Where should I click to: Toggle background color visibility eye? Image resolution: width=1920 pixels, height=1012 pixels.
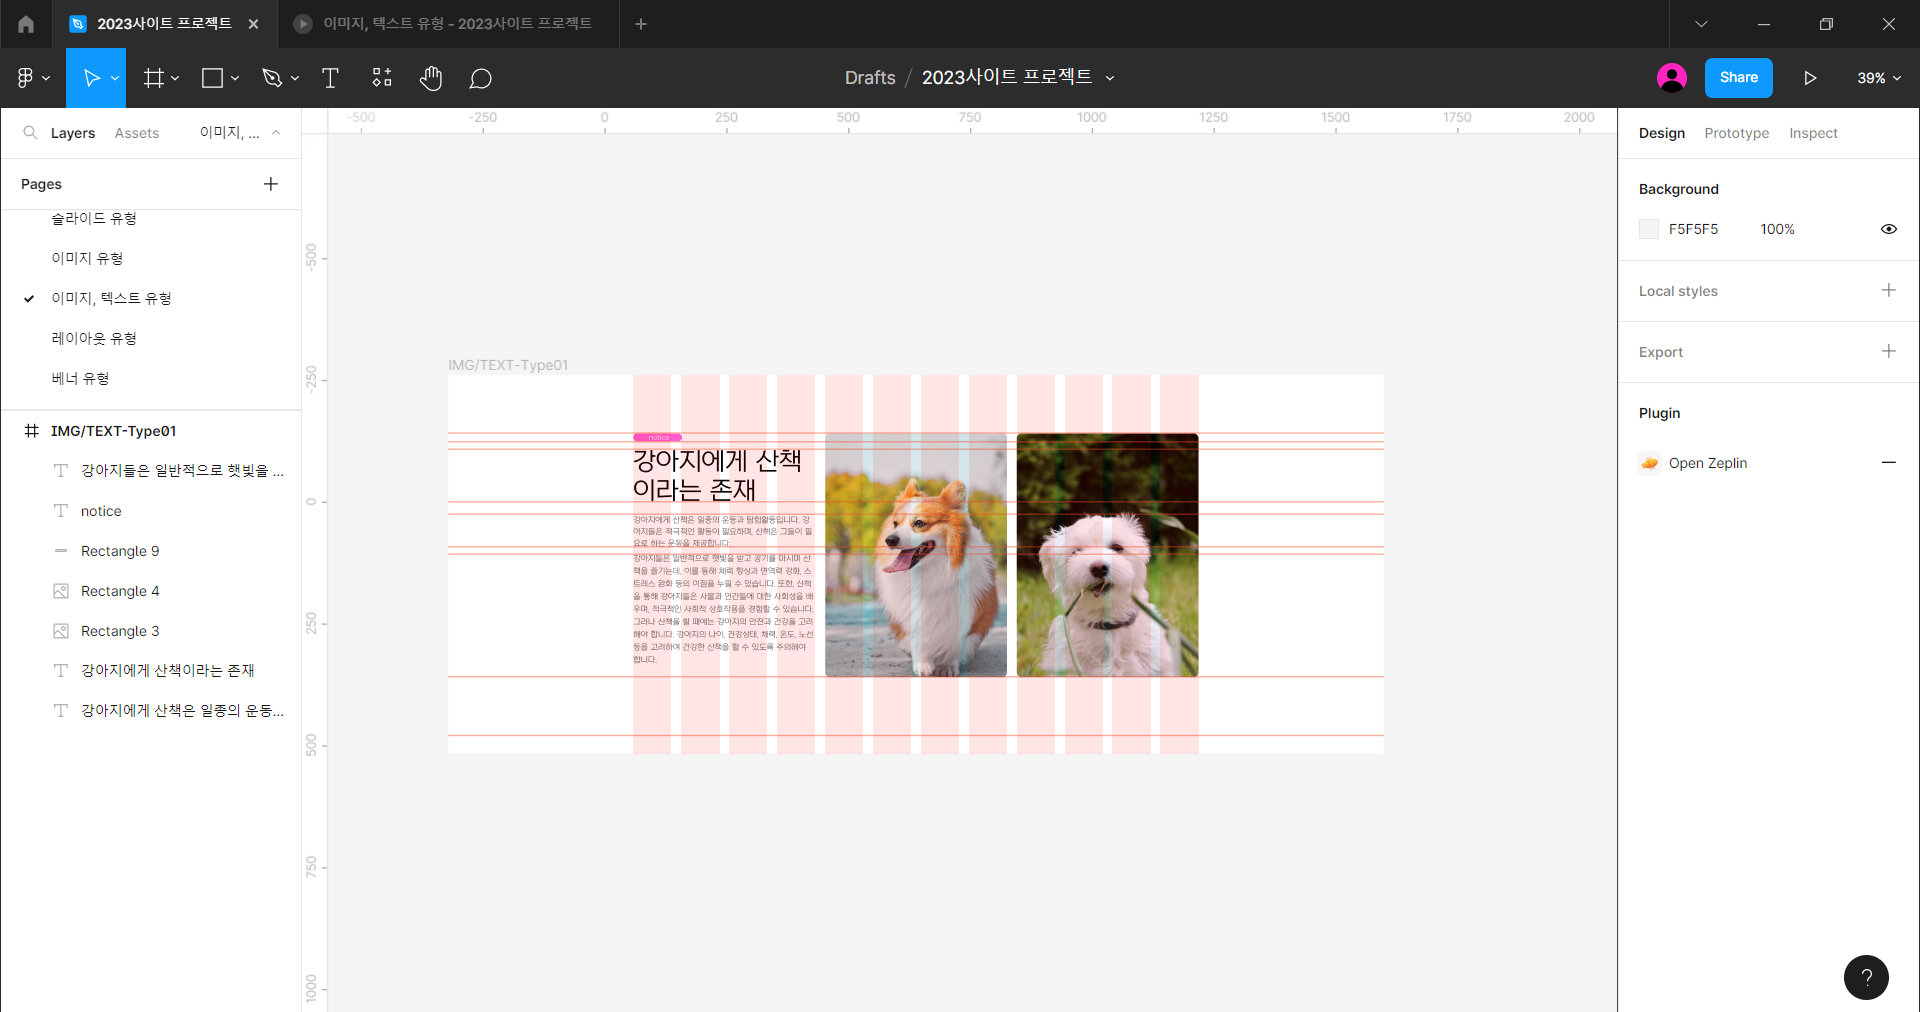click(x=1888, y=229)
